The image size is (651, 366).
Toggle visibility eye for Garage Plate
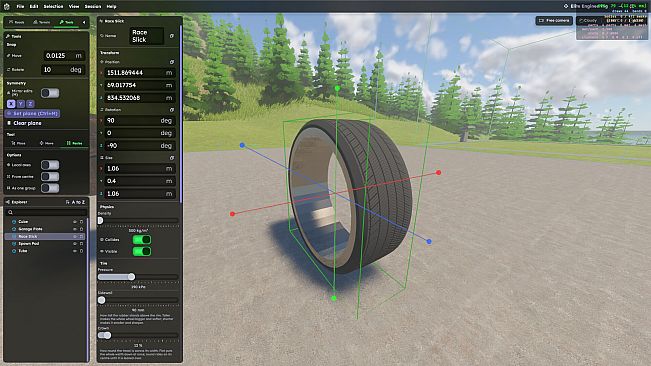click(75, 229)
